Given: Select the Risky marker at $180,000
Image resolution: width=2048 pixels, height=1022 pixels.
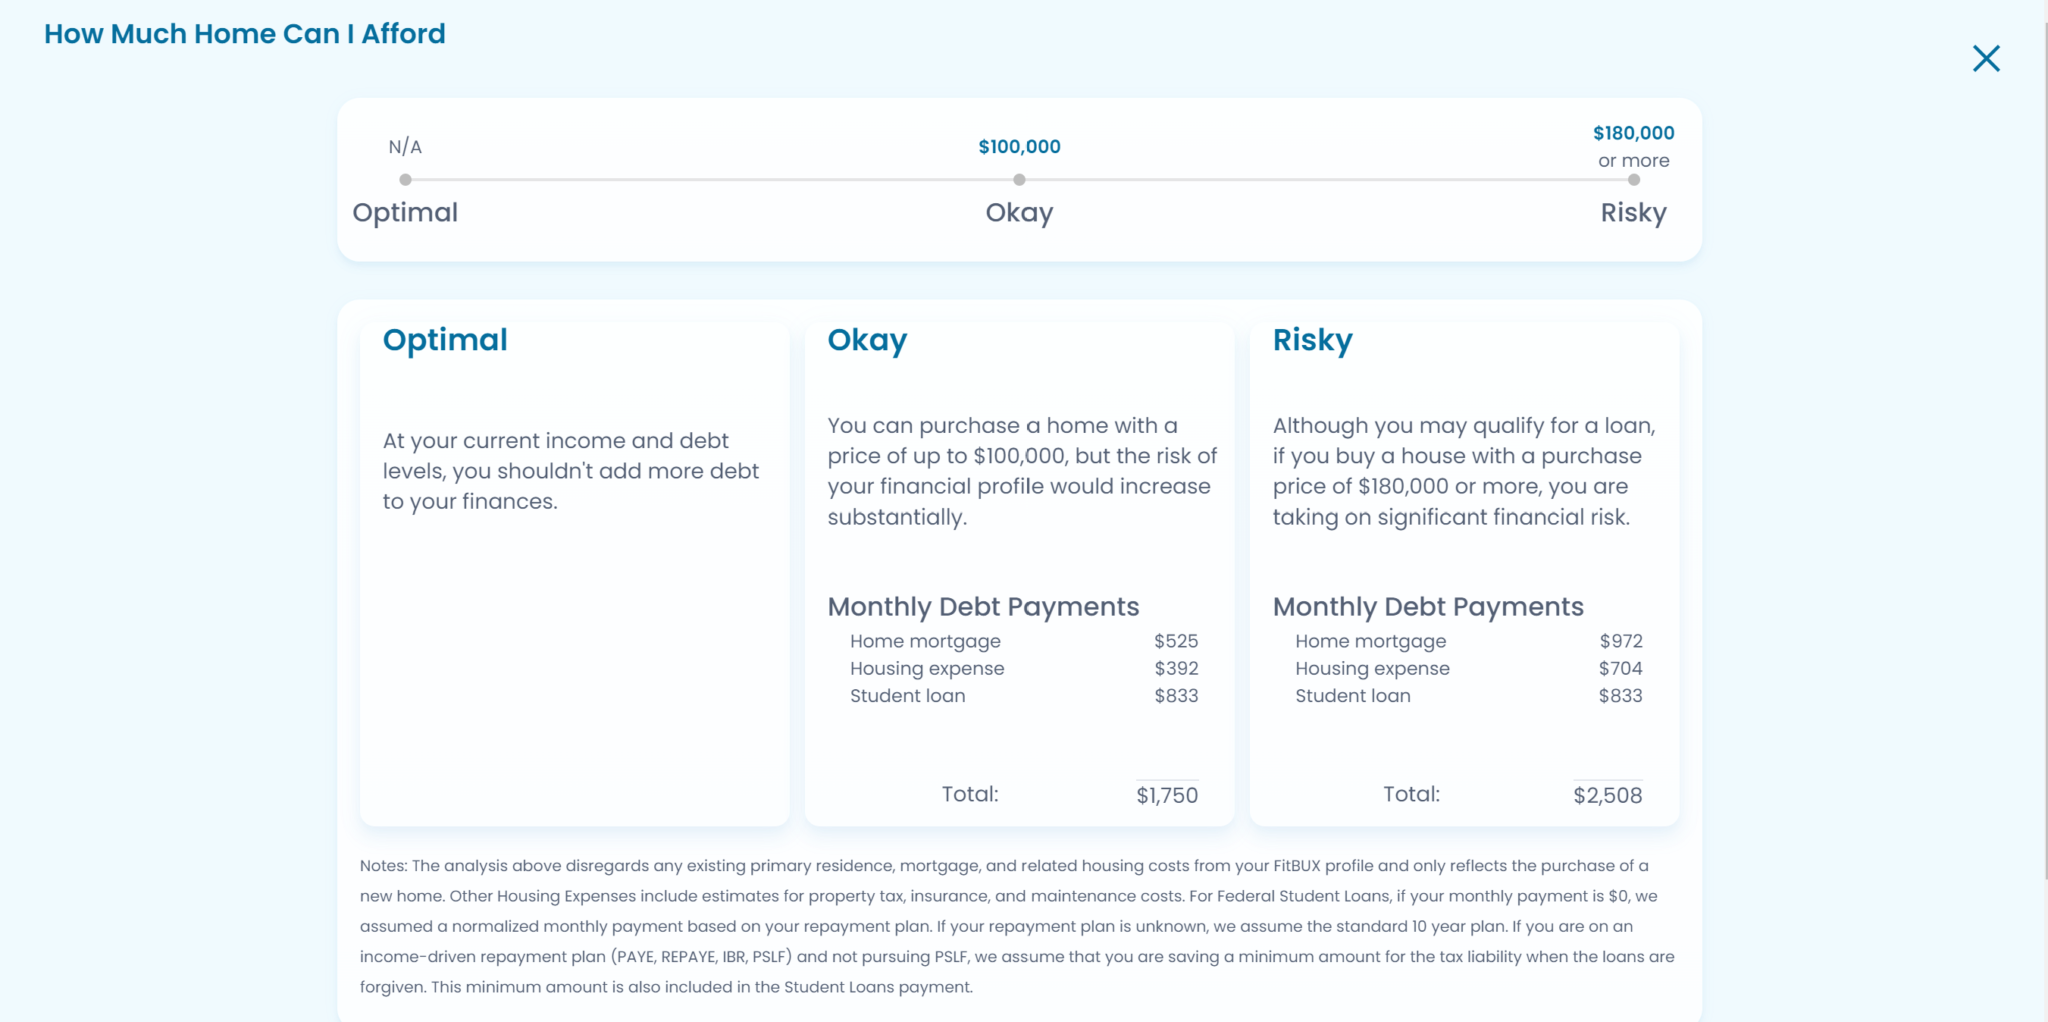Looking at the screenshot, I should pyautogui.click(x=1633, y=180).
